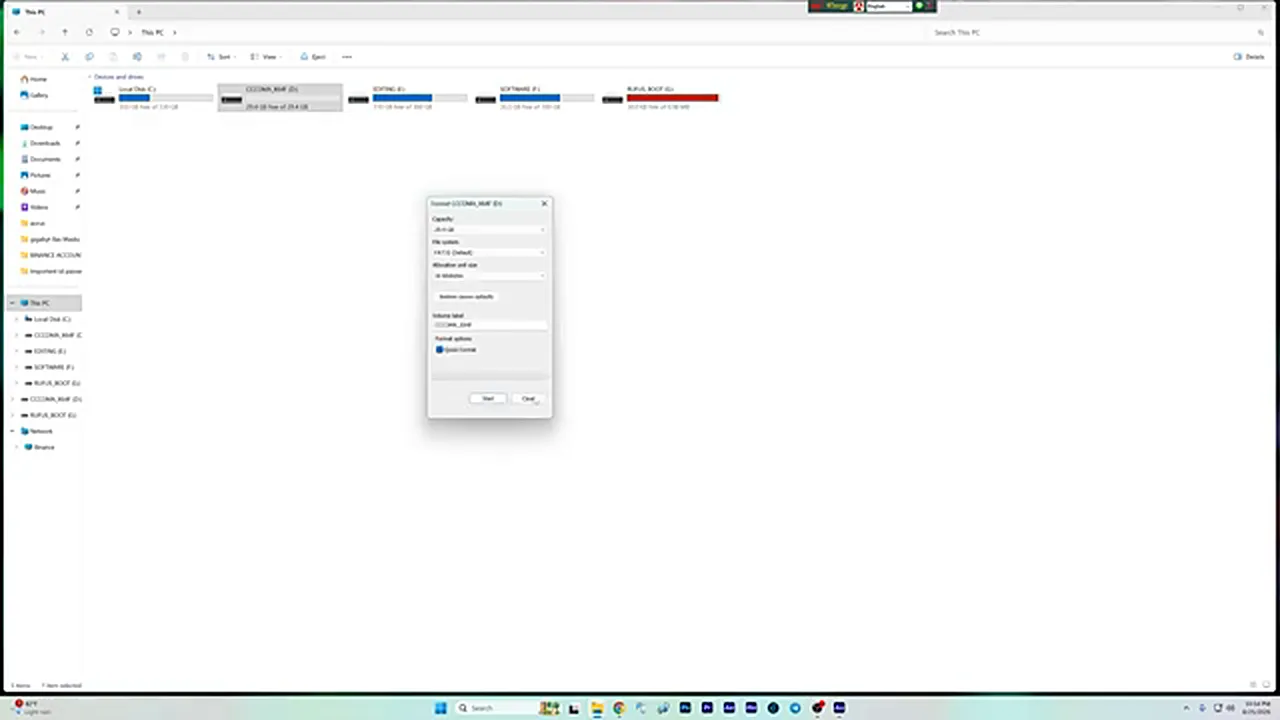The height and width of the screenshot is (720, 1280).
Task: Eject the selected drive from toolbar
Action: (x=313, y=57)
